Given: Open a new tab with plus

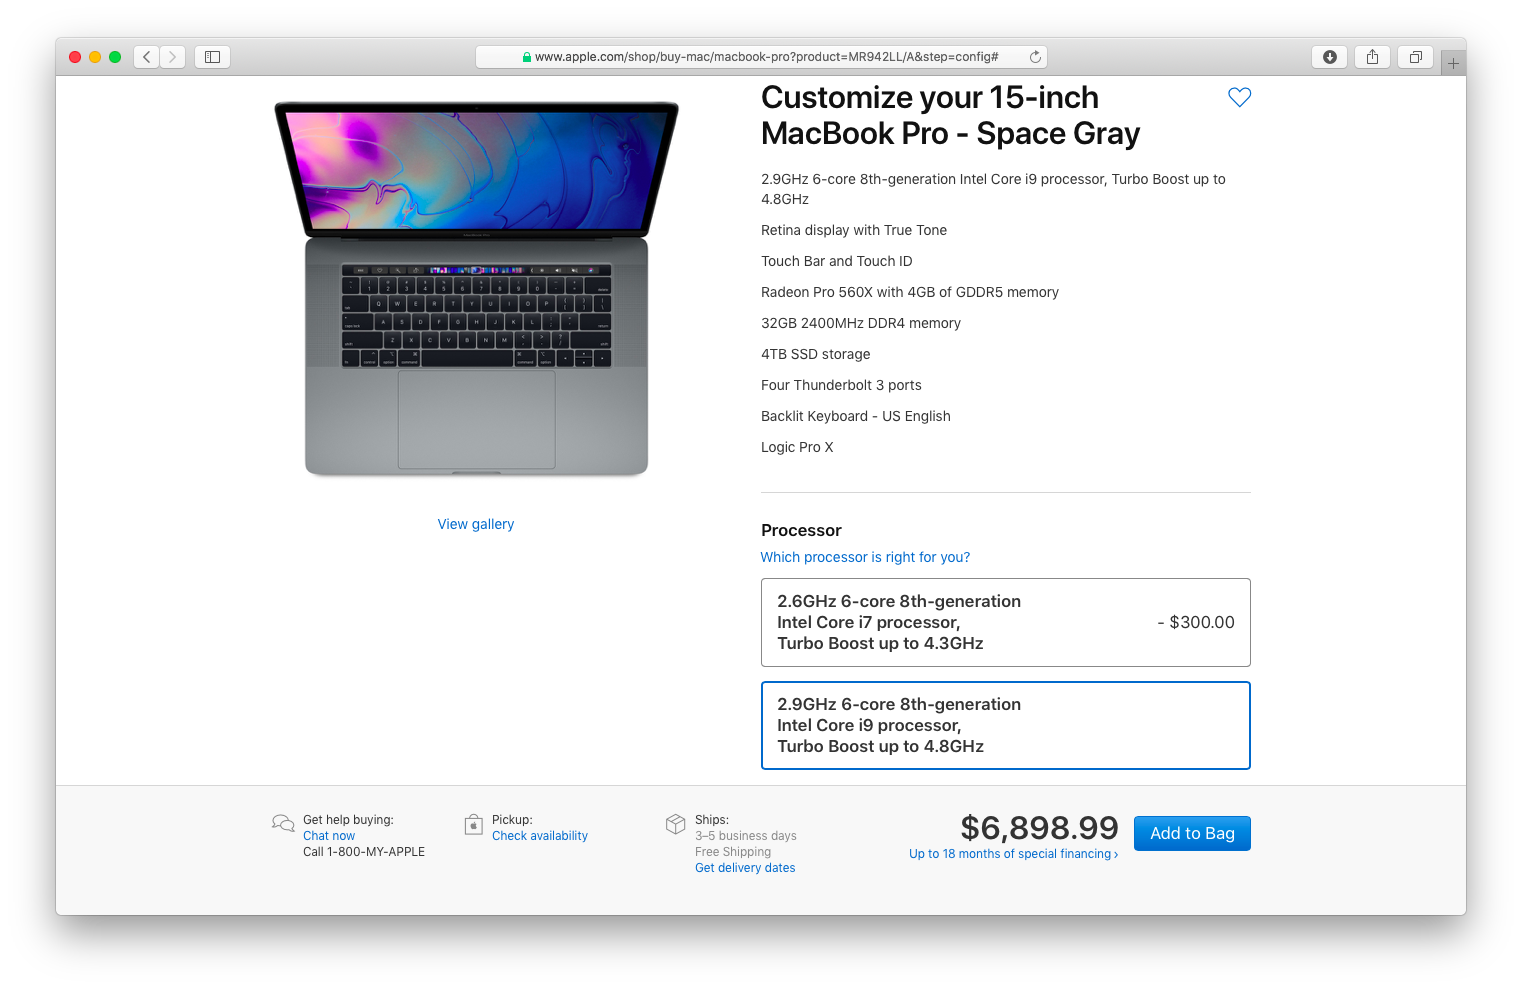Looking at the screenshot, I should pyautogui.click(x=1453, y=63).
